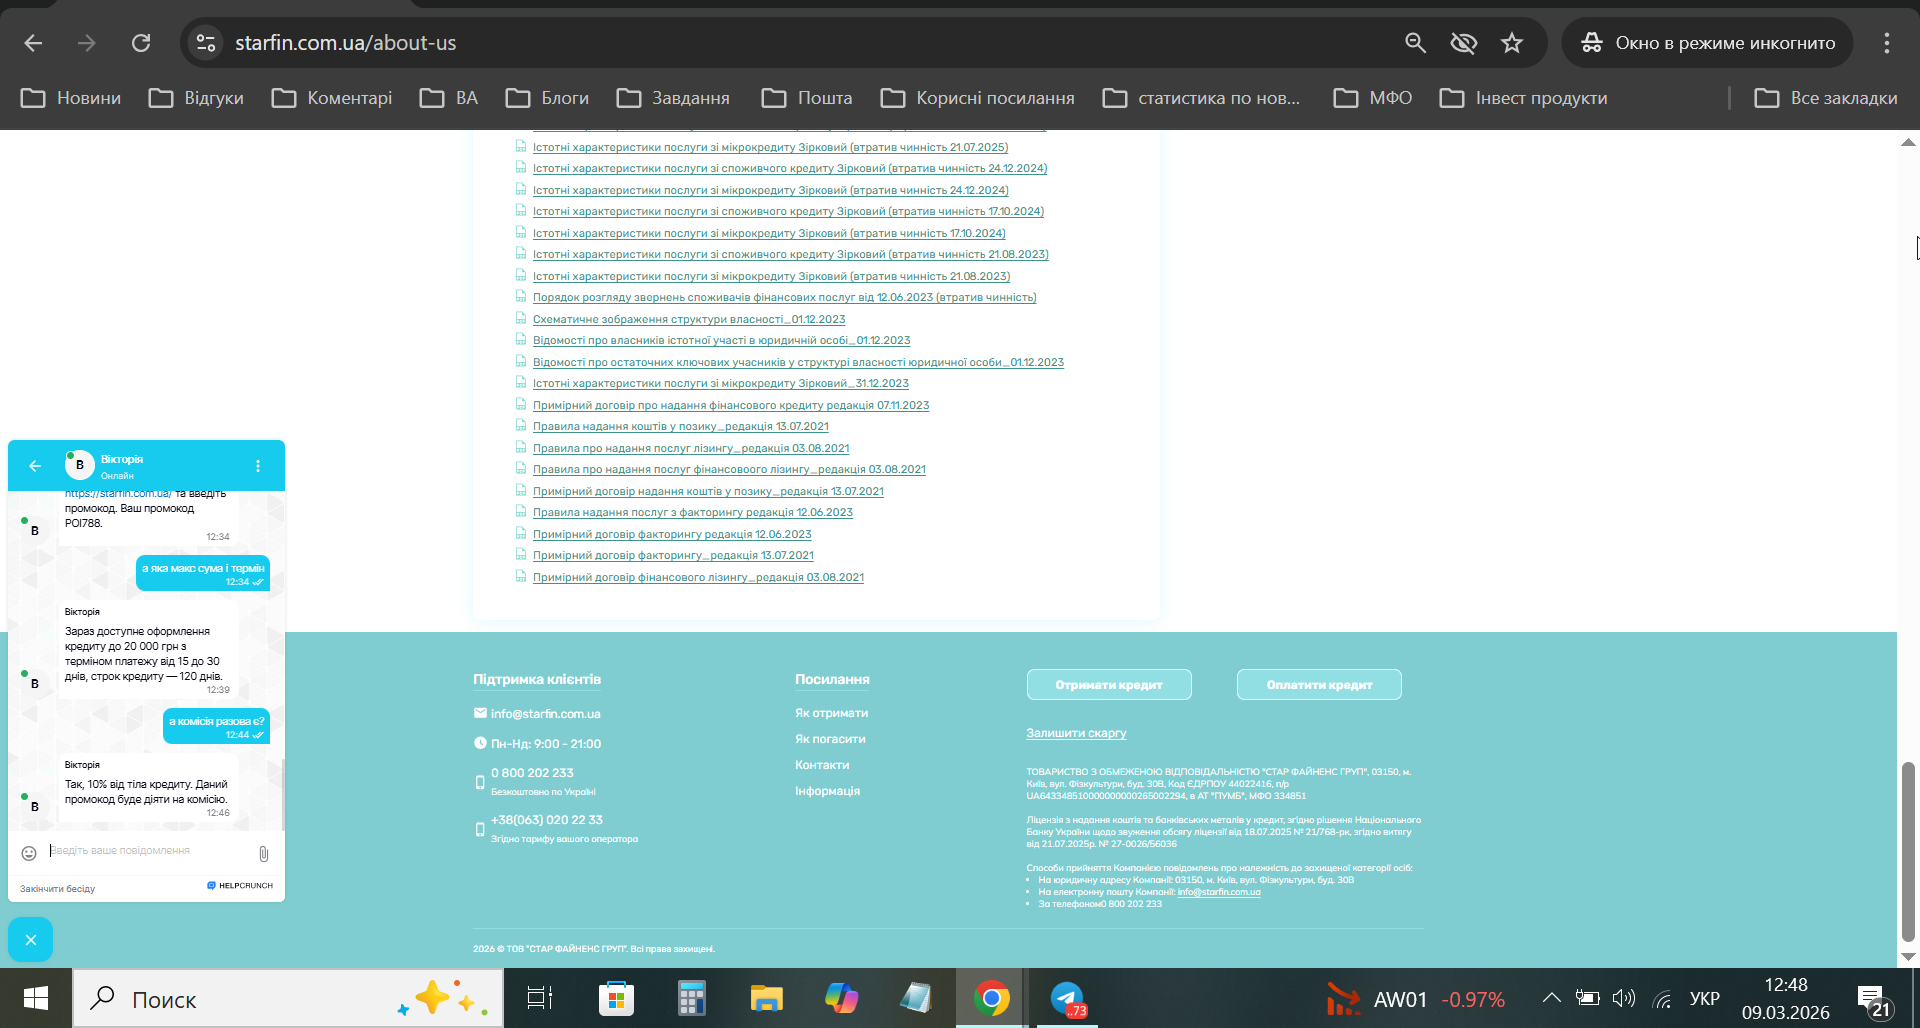This screenshot has height=1028, width=1920.
Task: Open the Як отримати footer link
Action: (831, 713)
